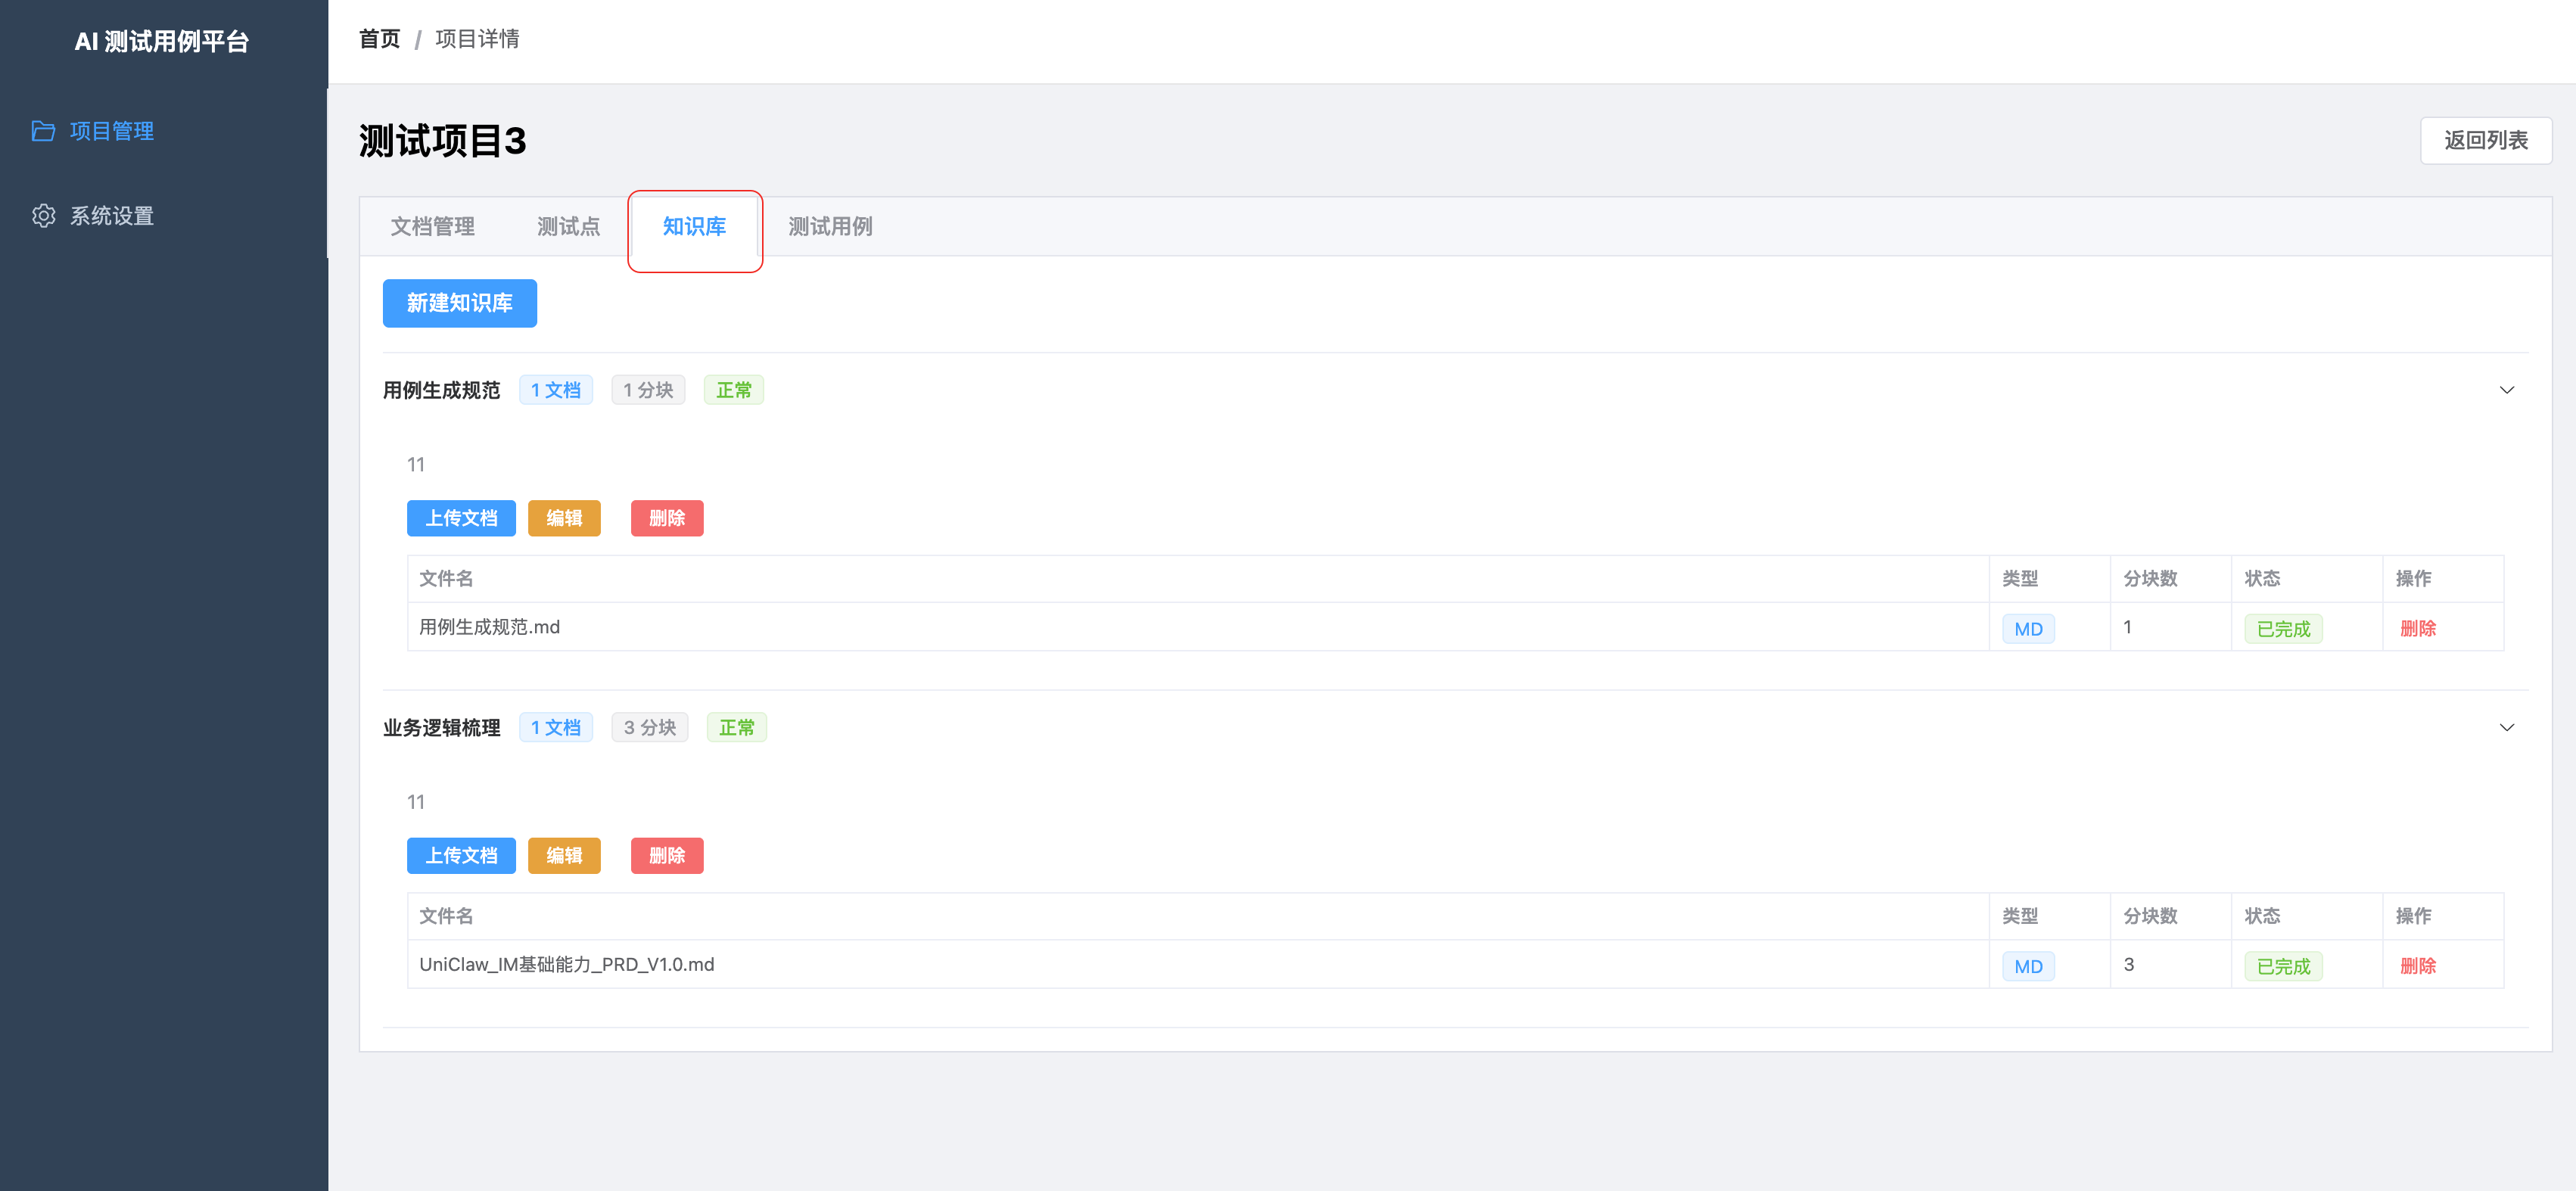Screen dimensions: 2576x1191
Task: Click 上传文档 under 业务逻辑梳理
Action: pyautogui.click(x=461, y=855)
